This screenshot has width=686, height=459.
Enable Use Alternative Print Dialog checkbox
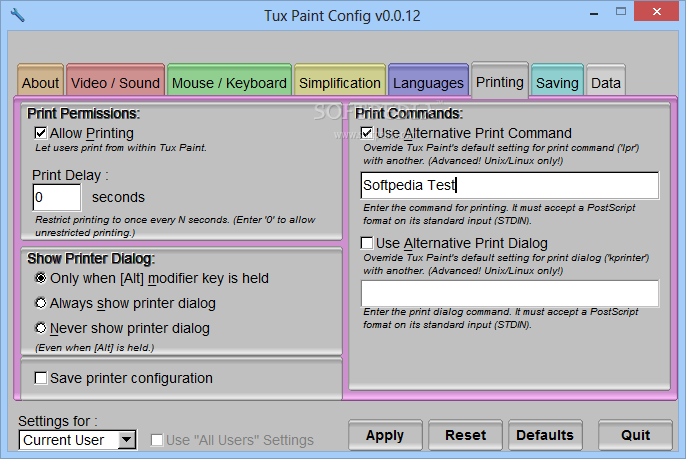pyautogui.click(x=367, y=243)
